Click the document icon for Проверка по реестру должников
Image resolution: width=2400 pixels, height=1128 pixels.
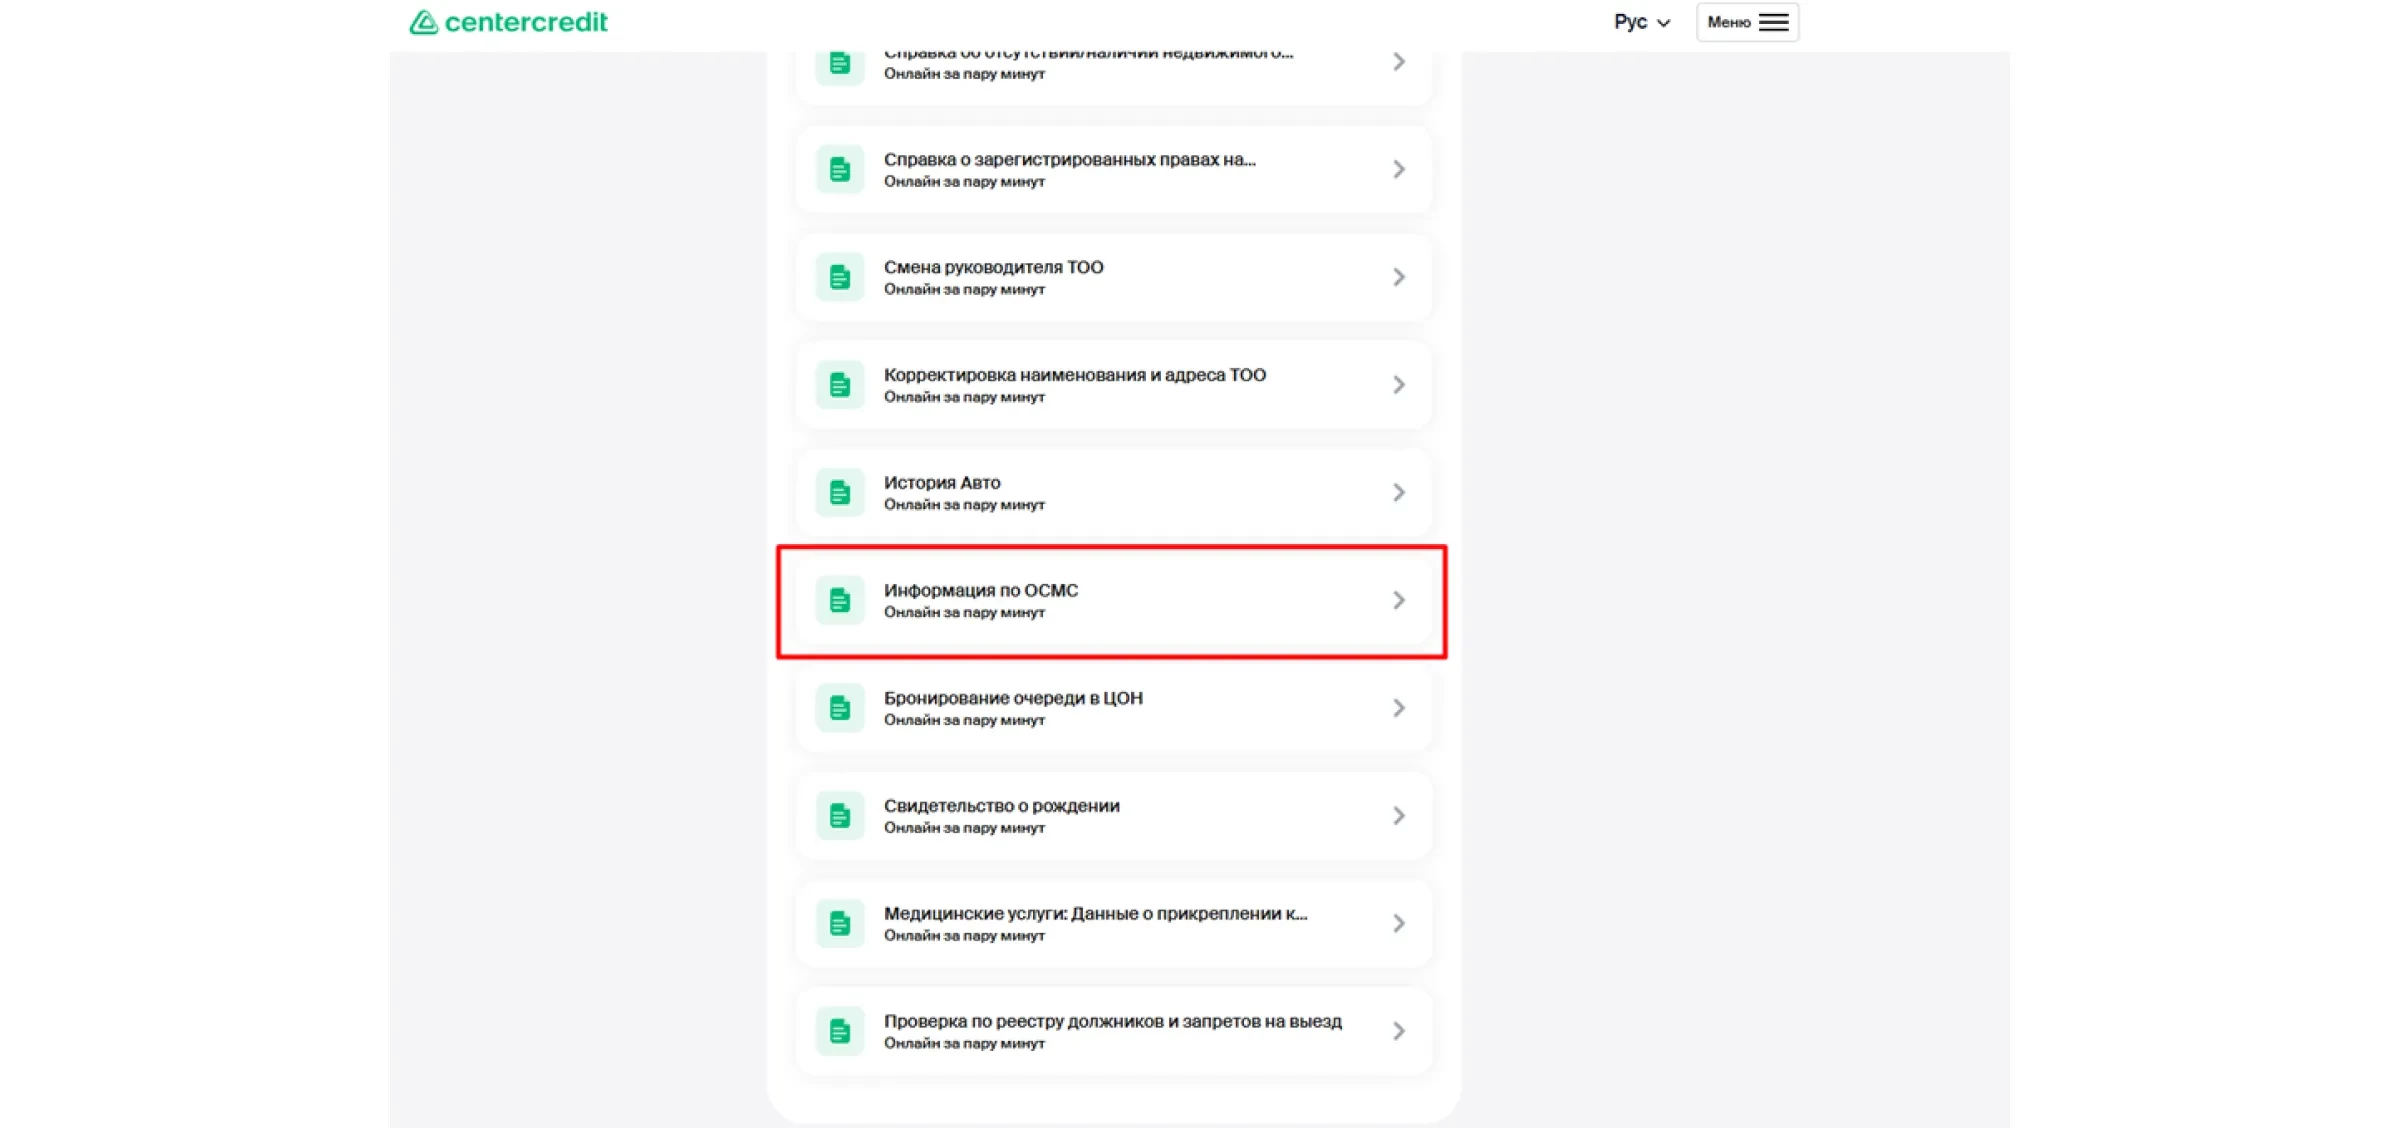840,1030
